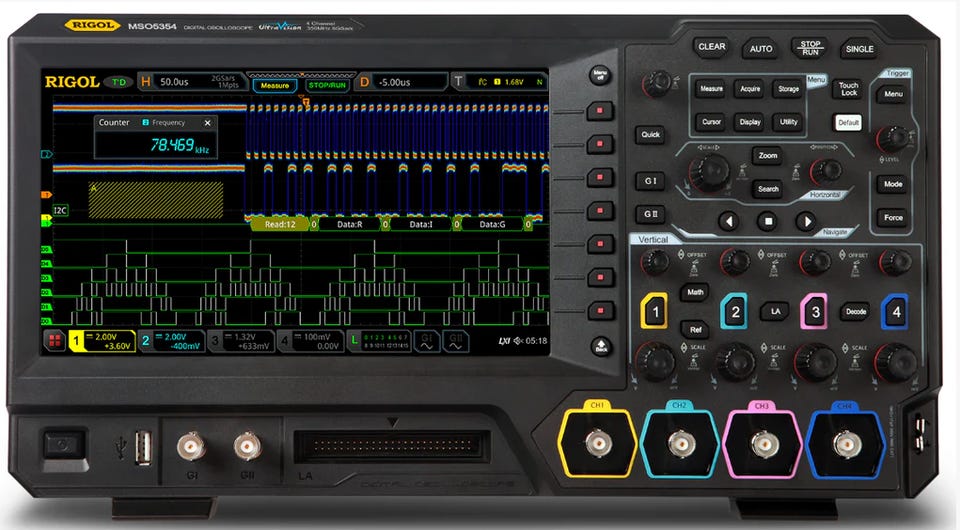
Task: Toggle physical channel 2 cyan button
Action: pyautogui.click(x=735, y=312)
